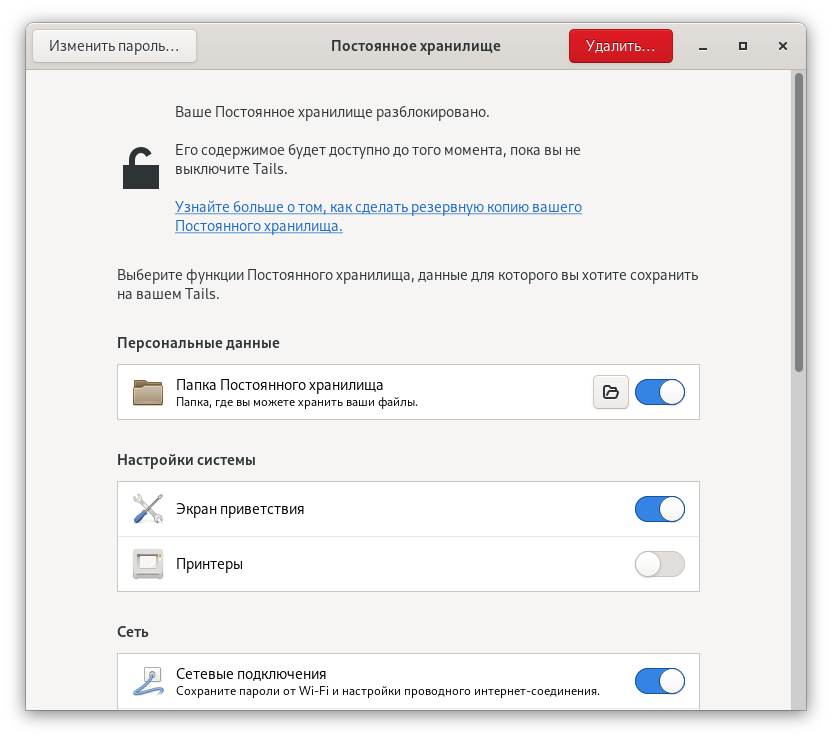Screen dimensions: 832x739
Task: Maximize the Persistent Storage window
Action: [743, 46]
